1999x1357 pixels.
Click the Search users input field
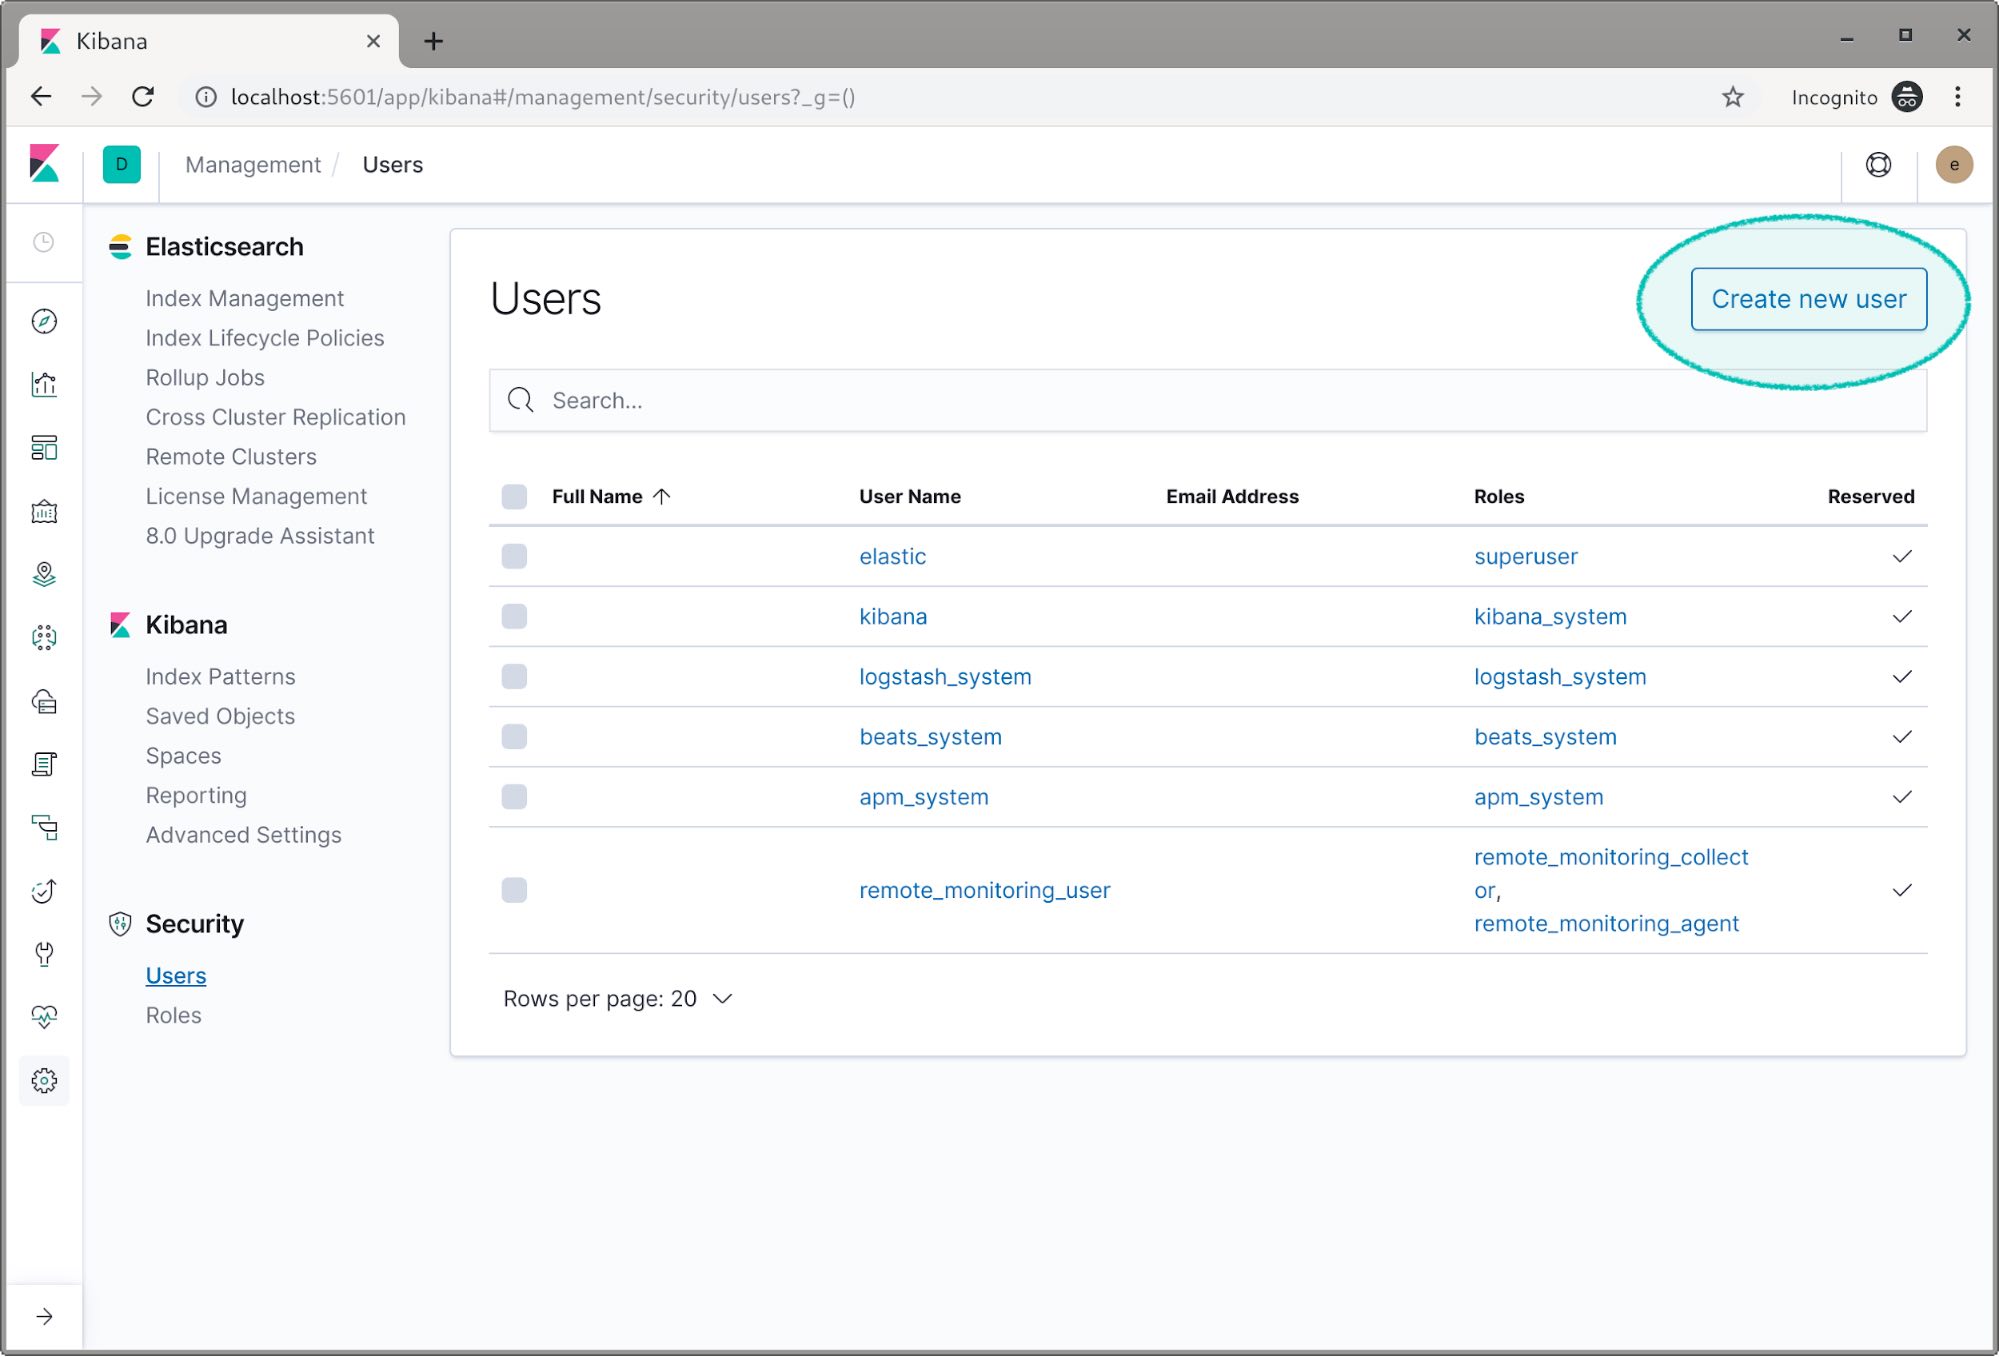[1207, 400]
